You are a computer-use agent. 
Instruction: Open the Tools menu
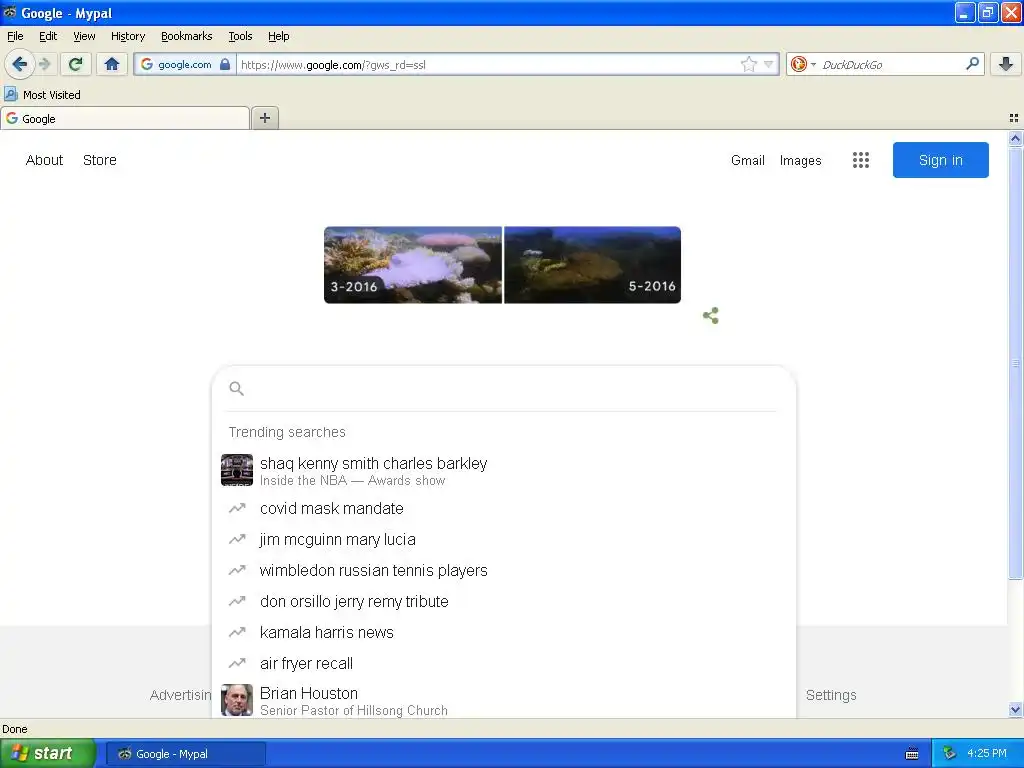(x=240, y=37)
